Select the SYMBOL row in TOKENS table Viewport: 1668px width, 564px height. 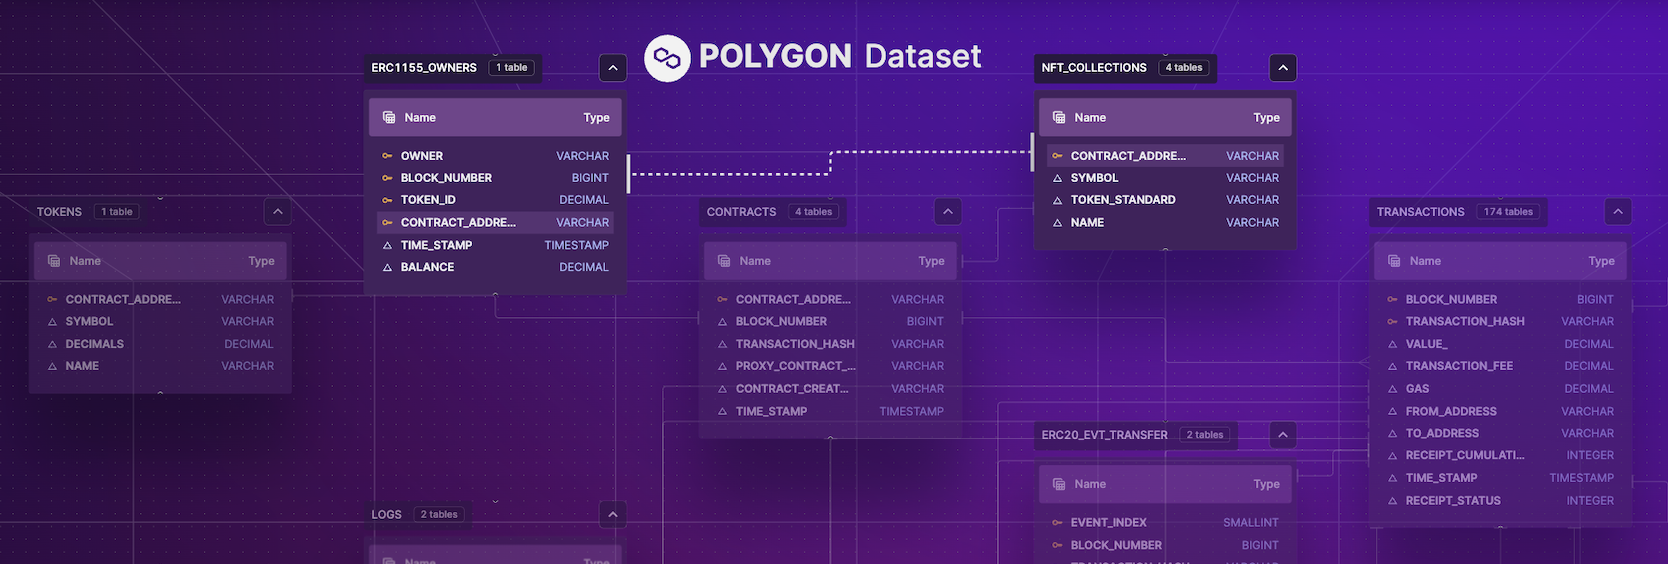(160, 322)
